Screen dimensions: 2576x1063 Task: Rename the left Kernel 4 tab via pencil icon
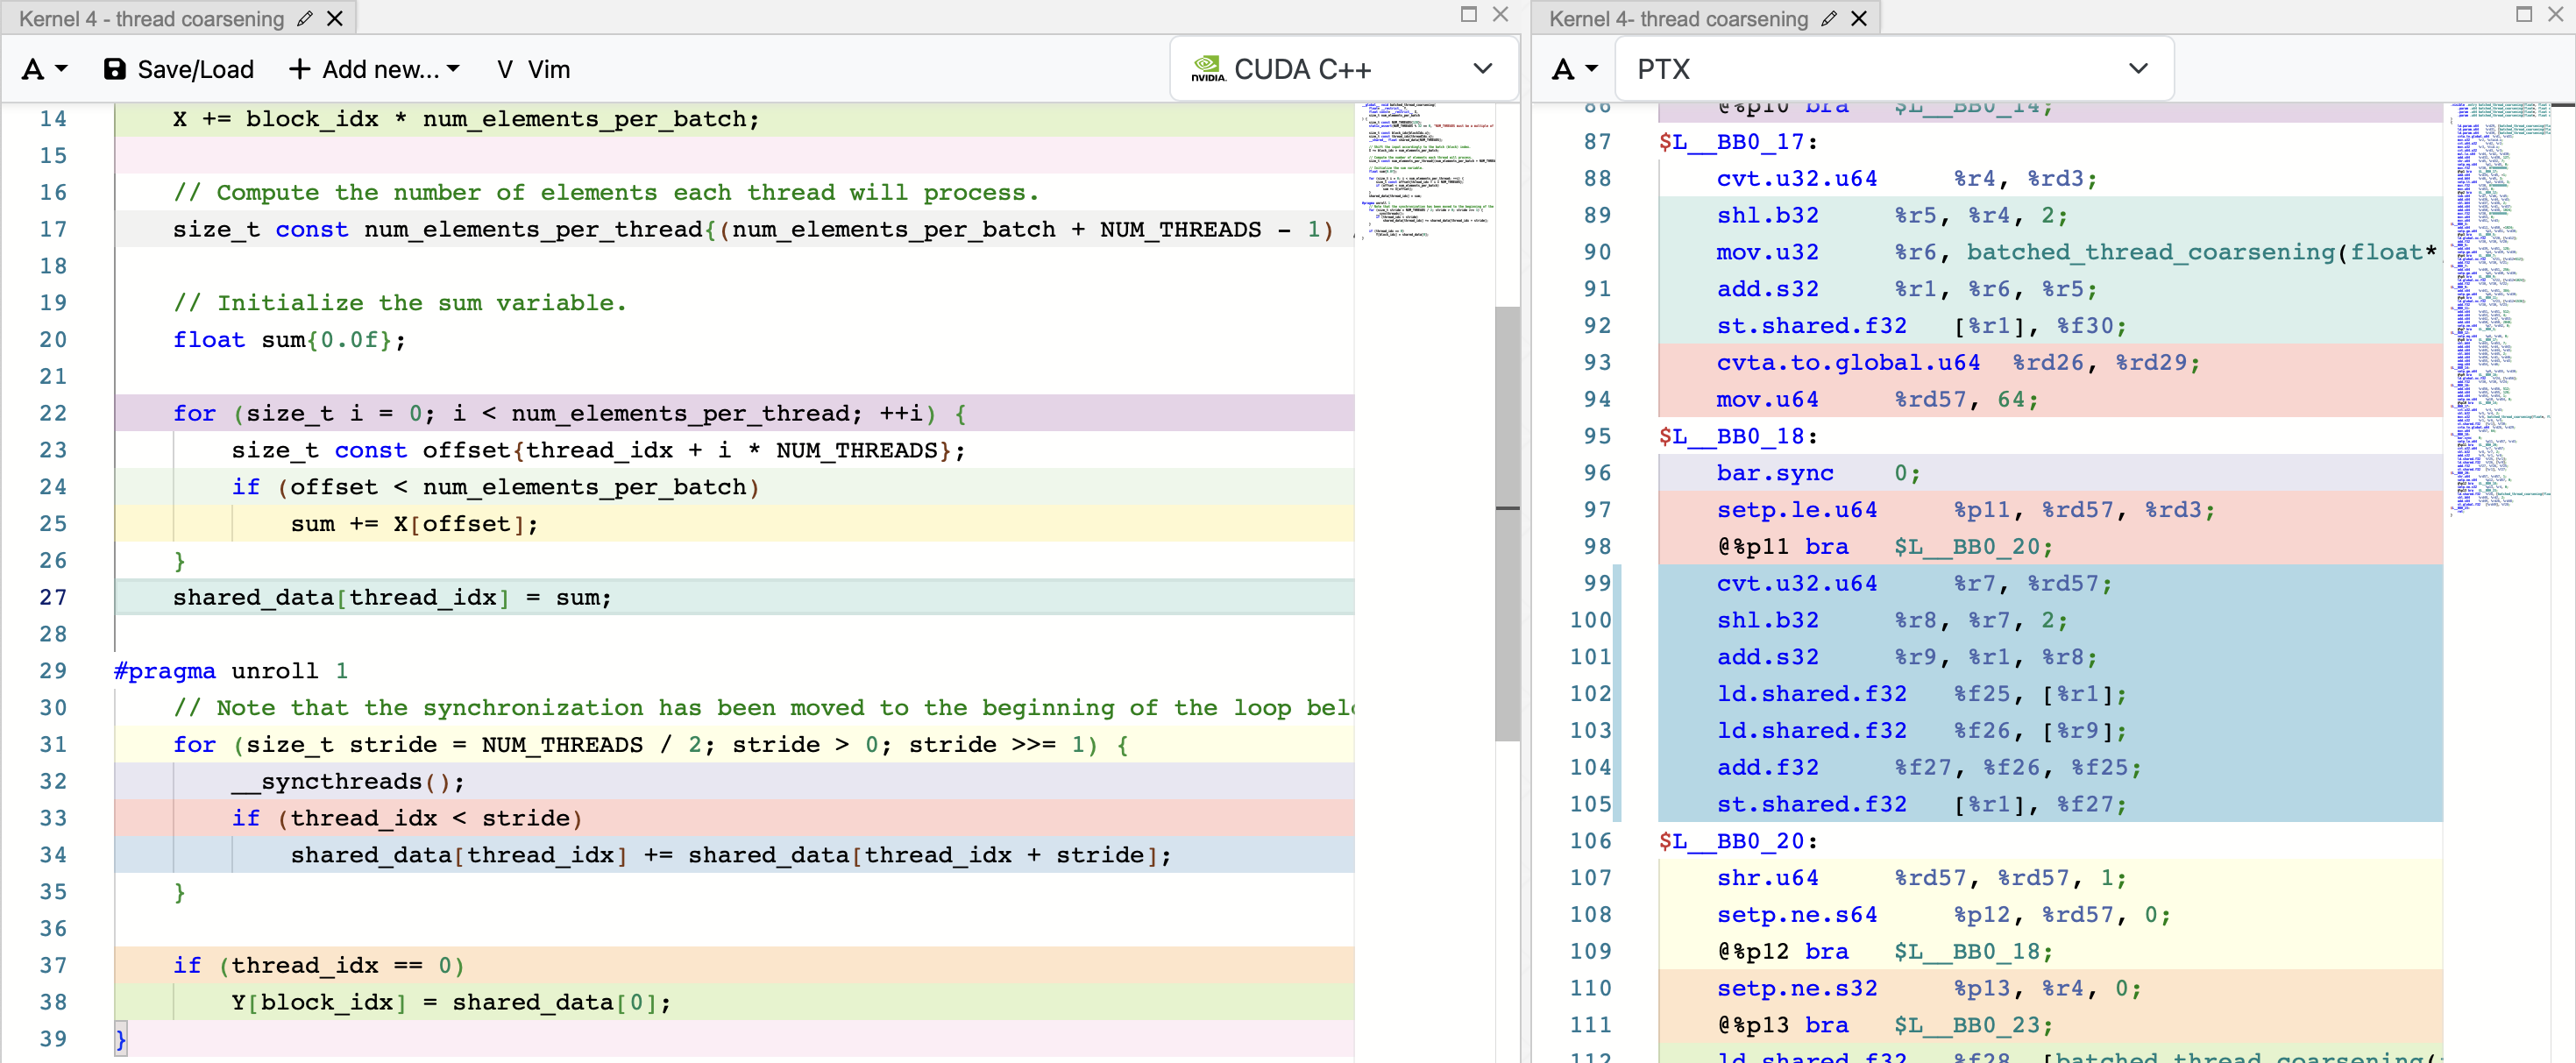(305, 17)
